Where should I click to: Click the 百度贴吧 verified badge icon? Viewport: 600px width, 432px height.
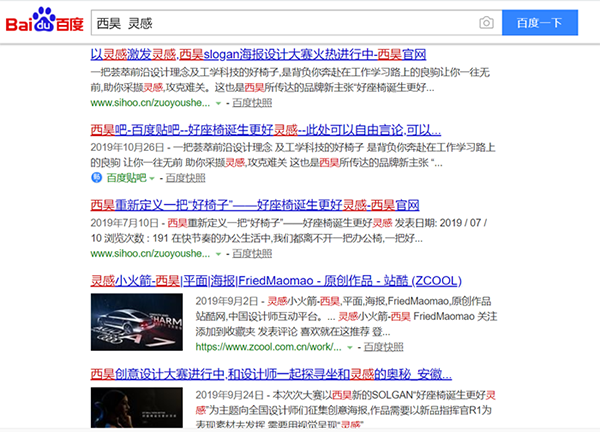click(x=96, y=177)
